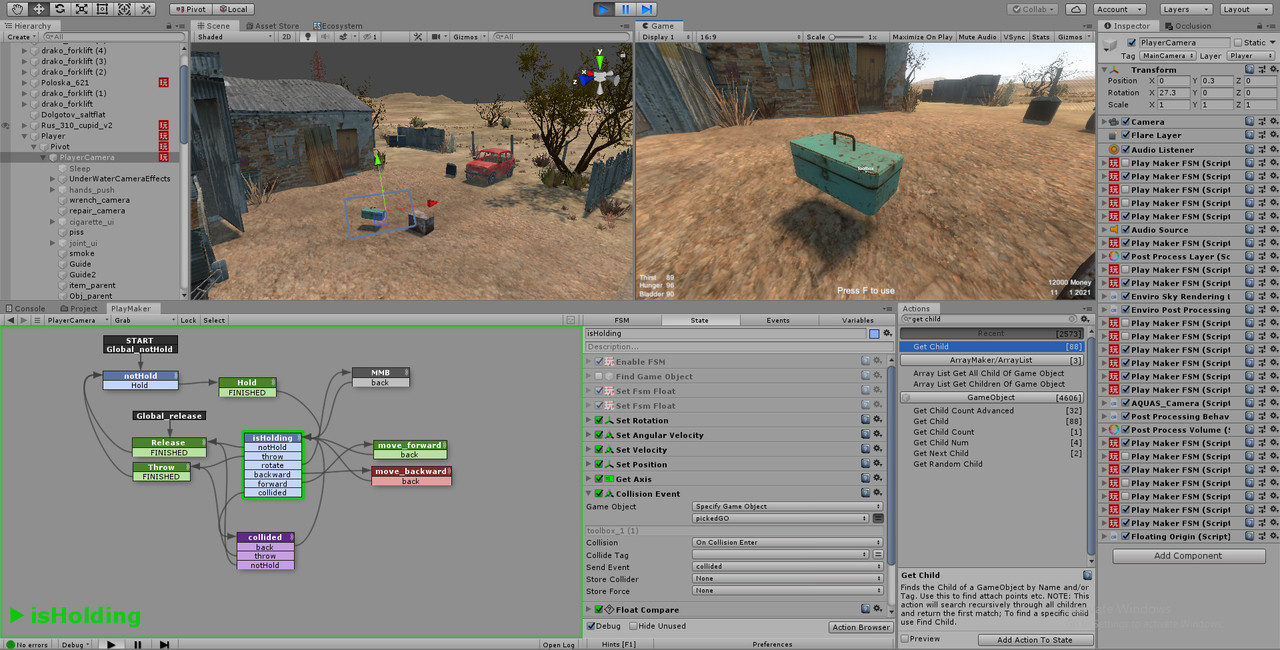
Task: Open the Shaded draw mode dropdown
Action: (x=235, y=36)
